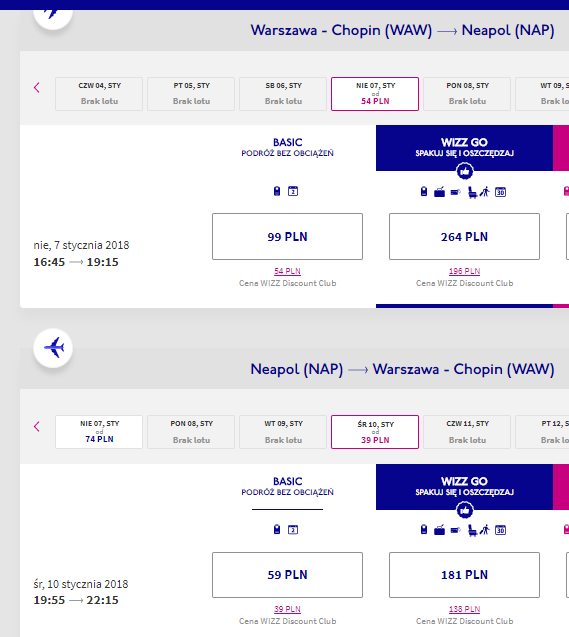Open the 54 PLN WIZZ Discount Club price link
The width and height of the screenshot is (569, 637).
coord(287,271)
